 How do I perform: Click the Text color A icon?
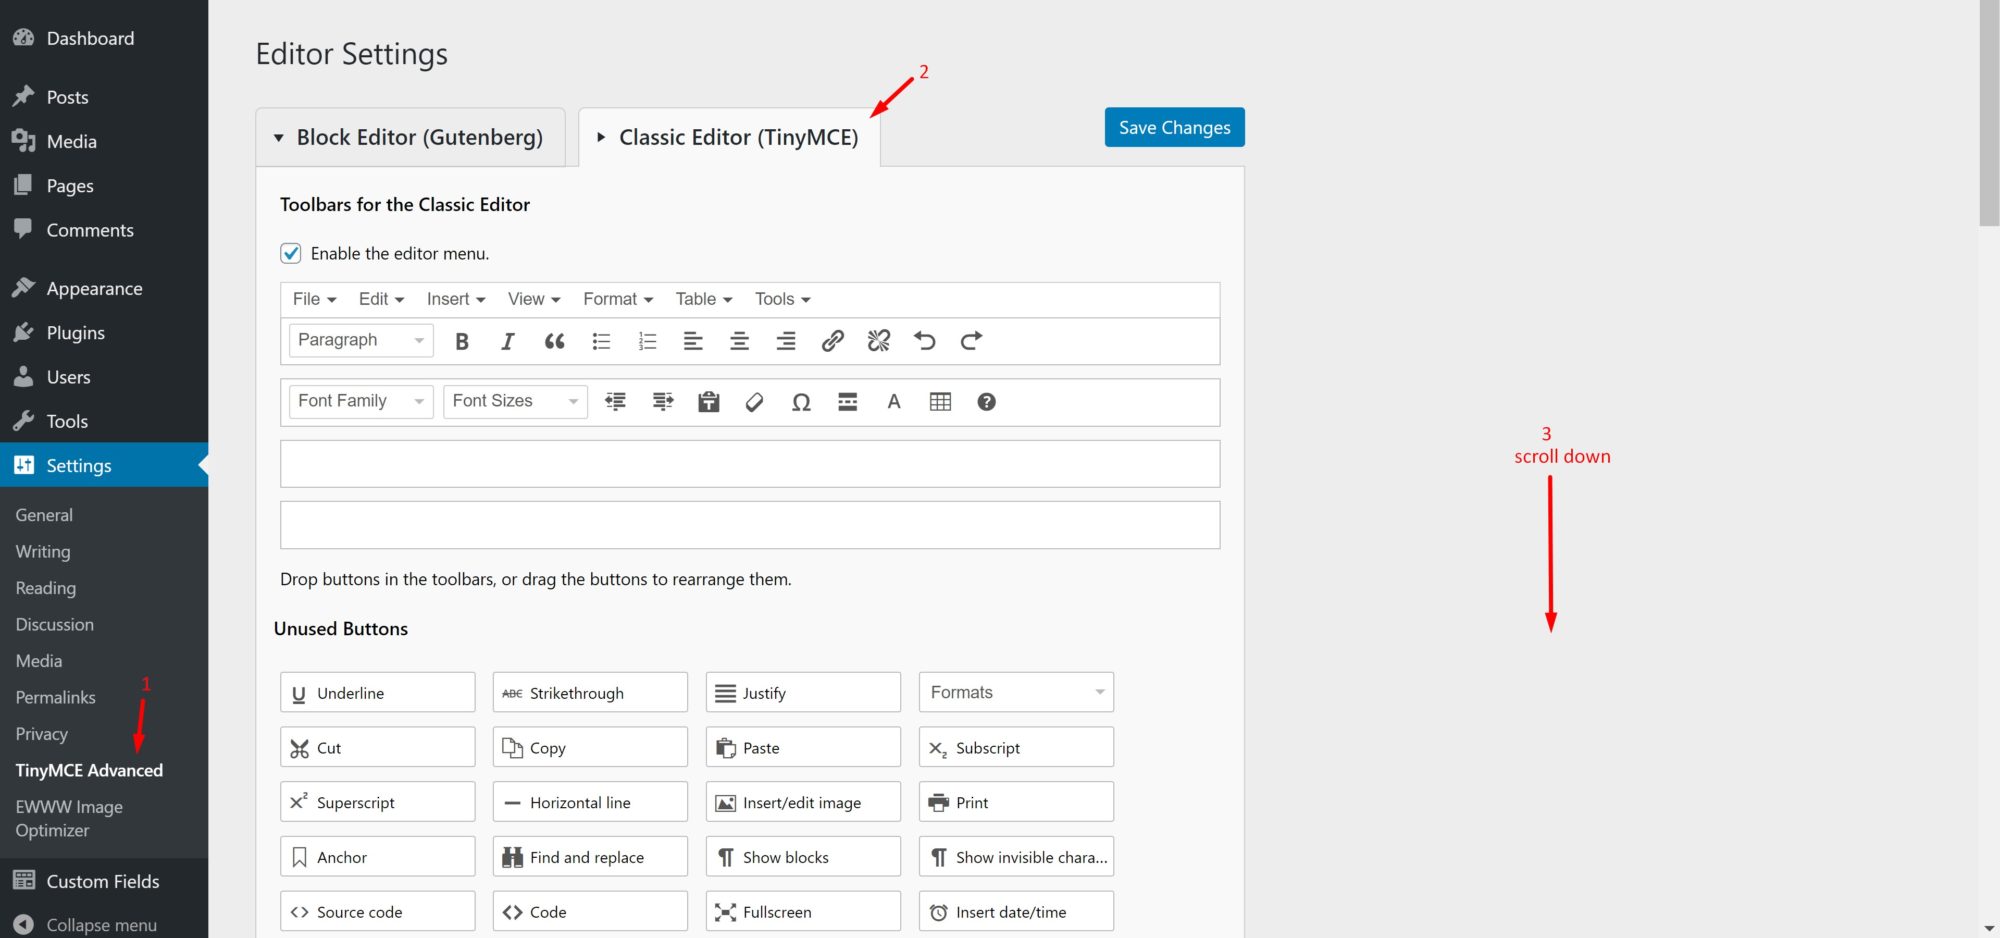(x=894, y=402)
